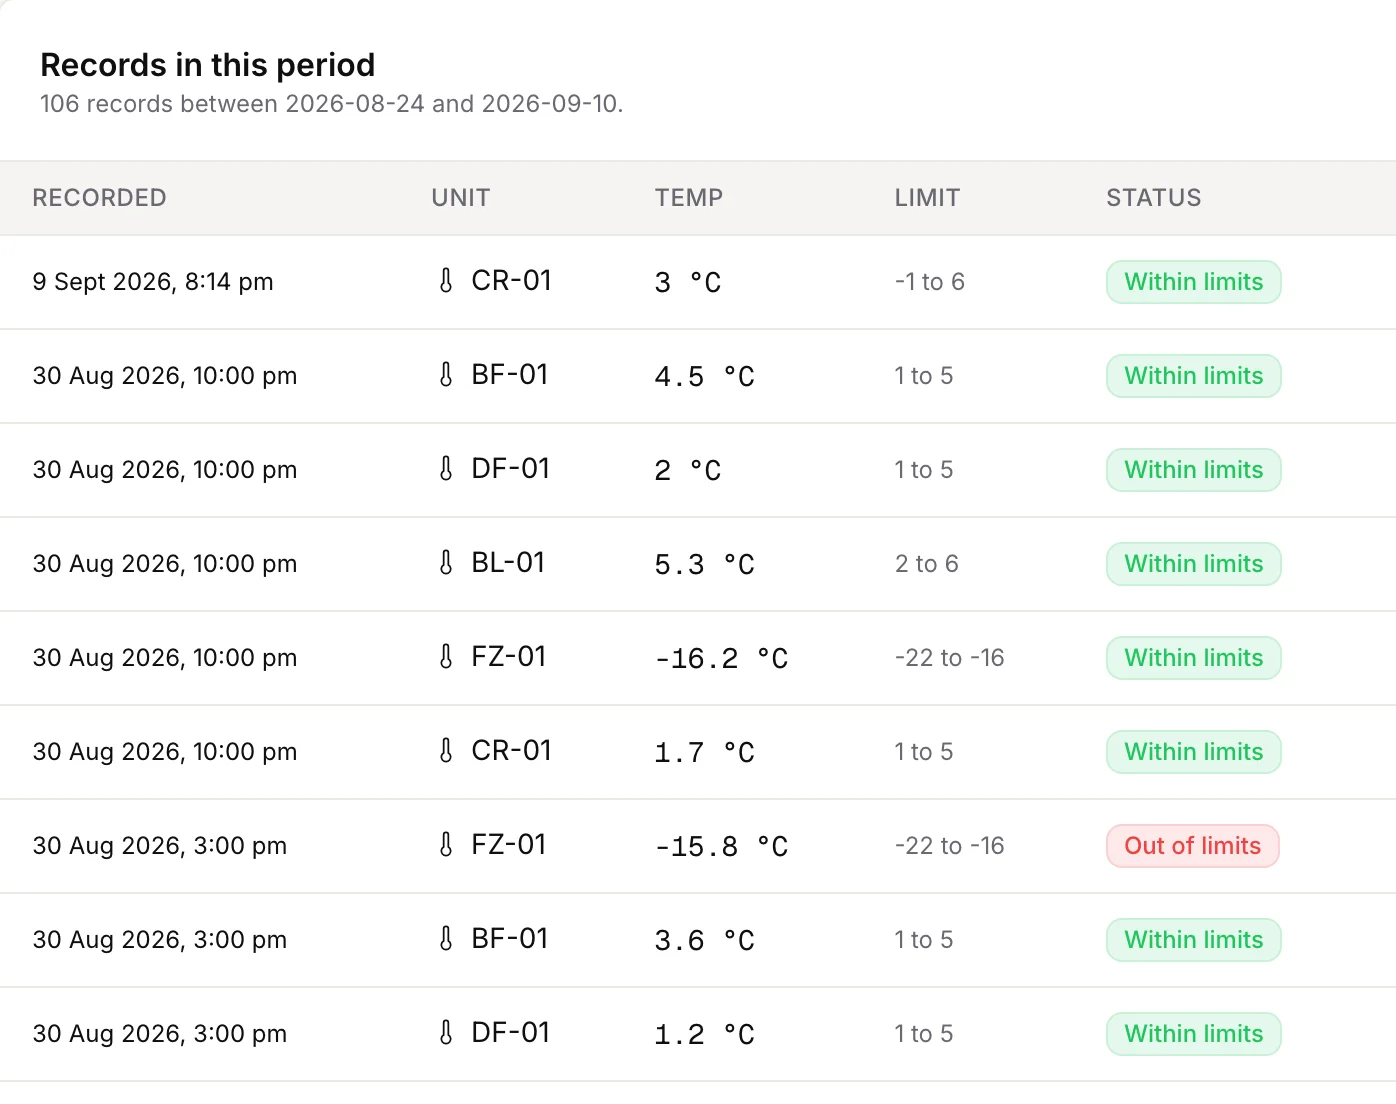The width and height of the screenshot is (1396, 1104).
Task: Click the 2 to 6 limit value
Action: [x=926, y=564]
